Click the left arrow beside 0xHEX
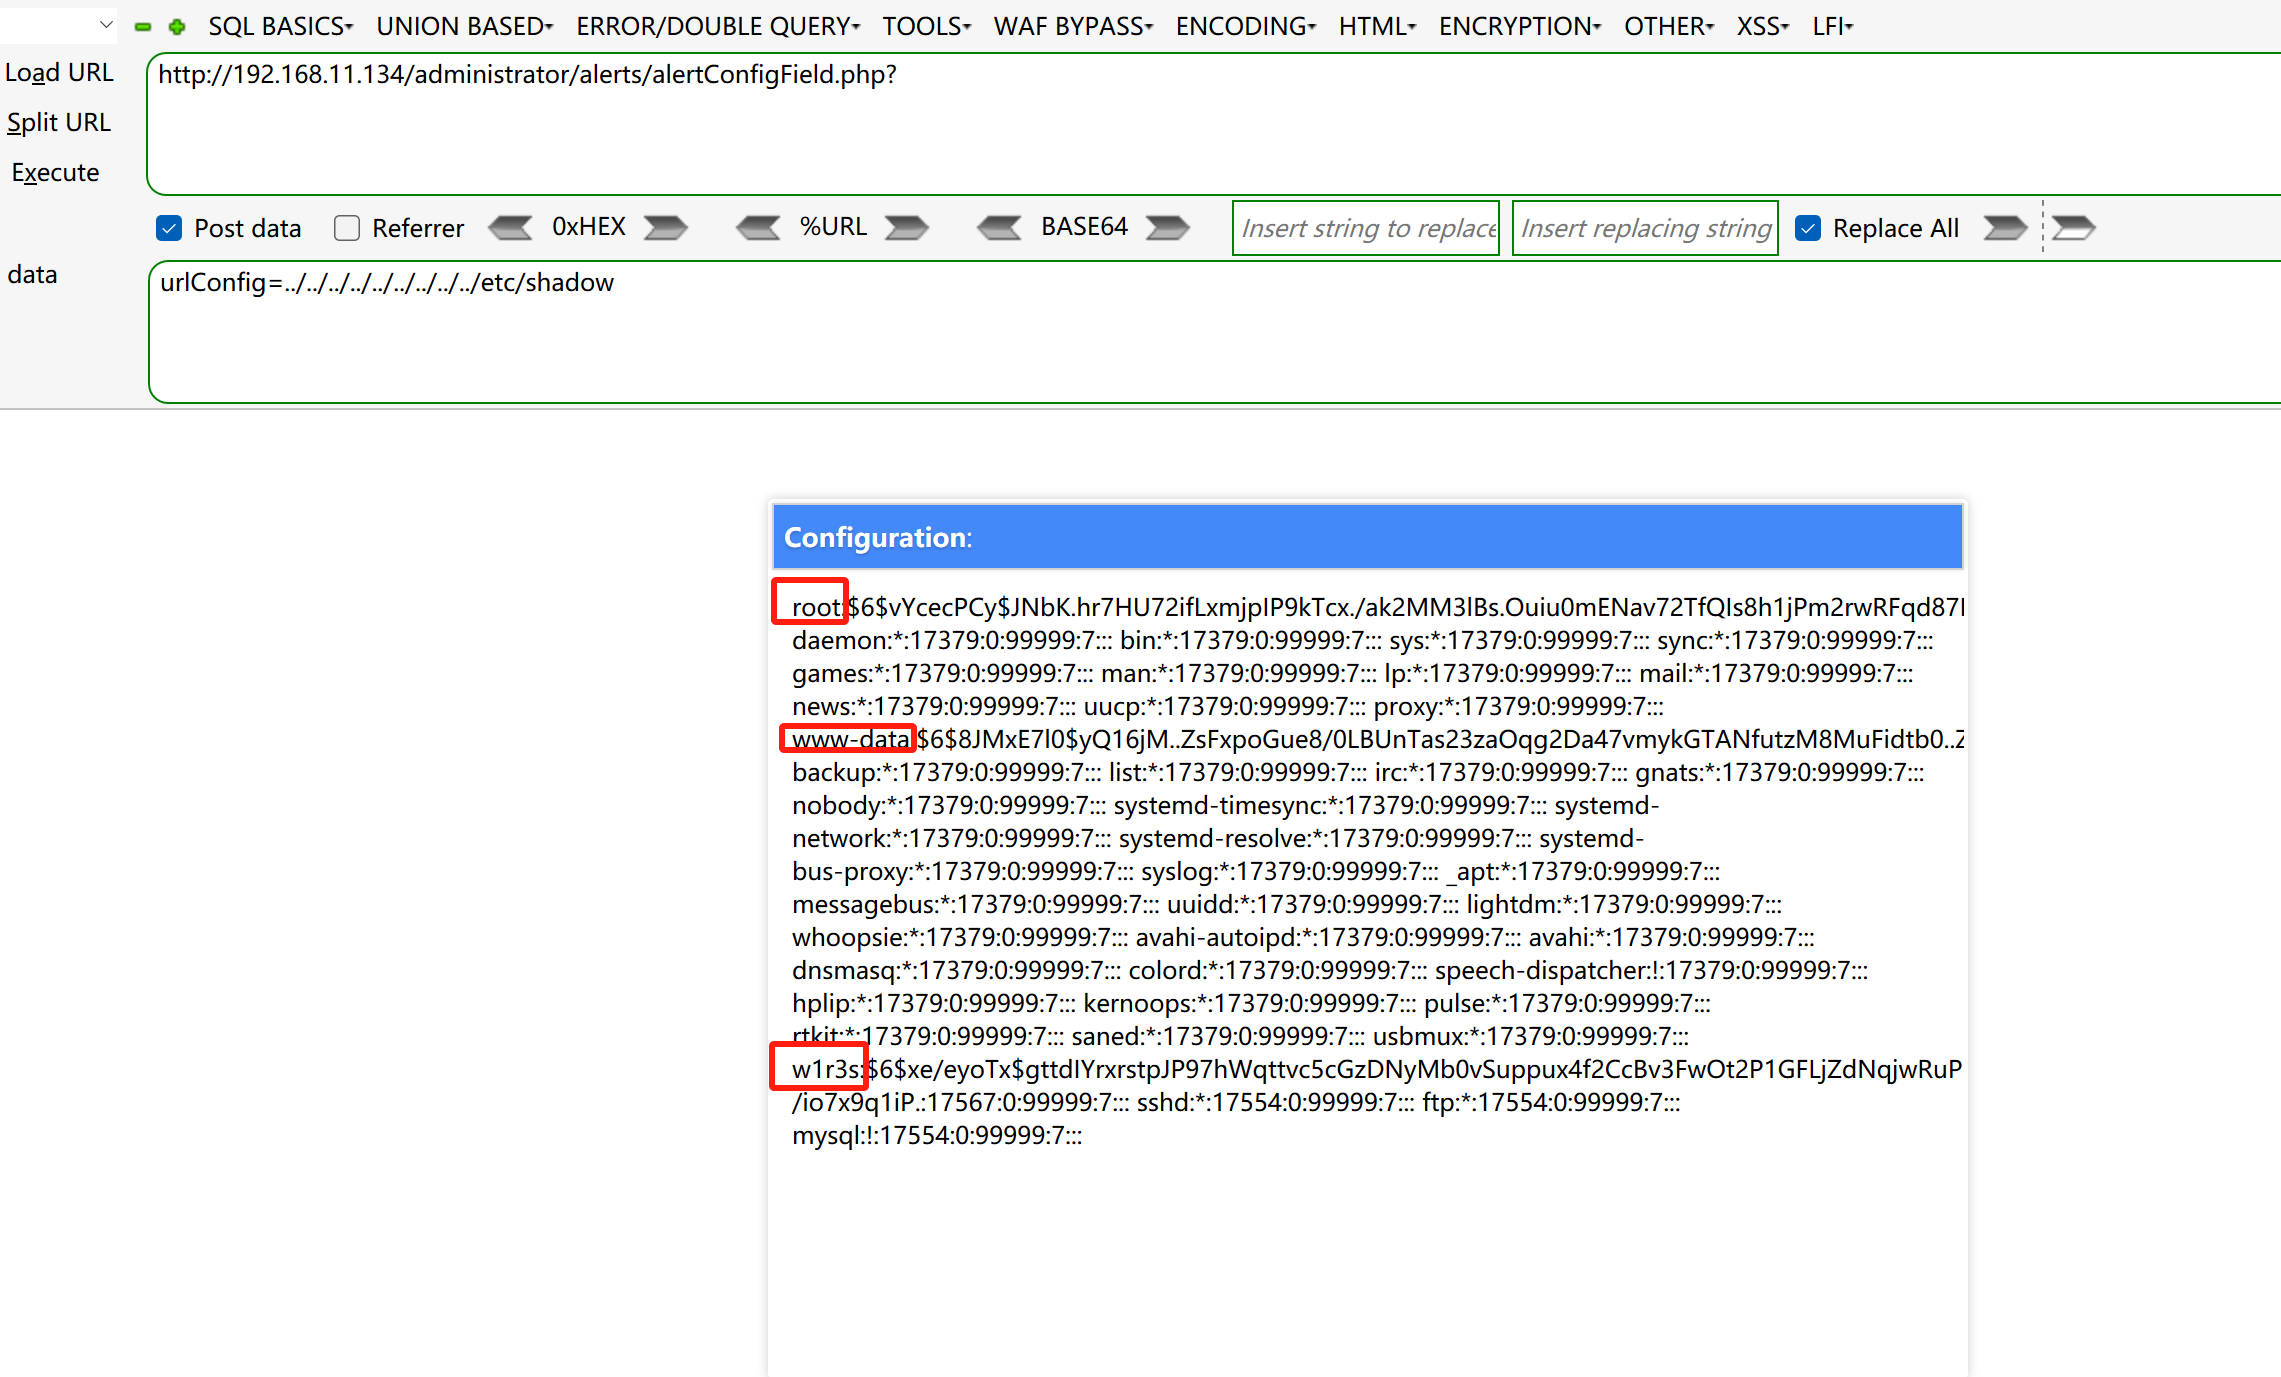 click(511, 228)
